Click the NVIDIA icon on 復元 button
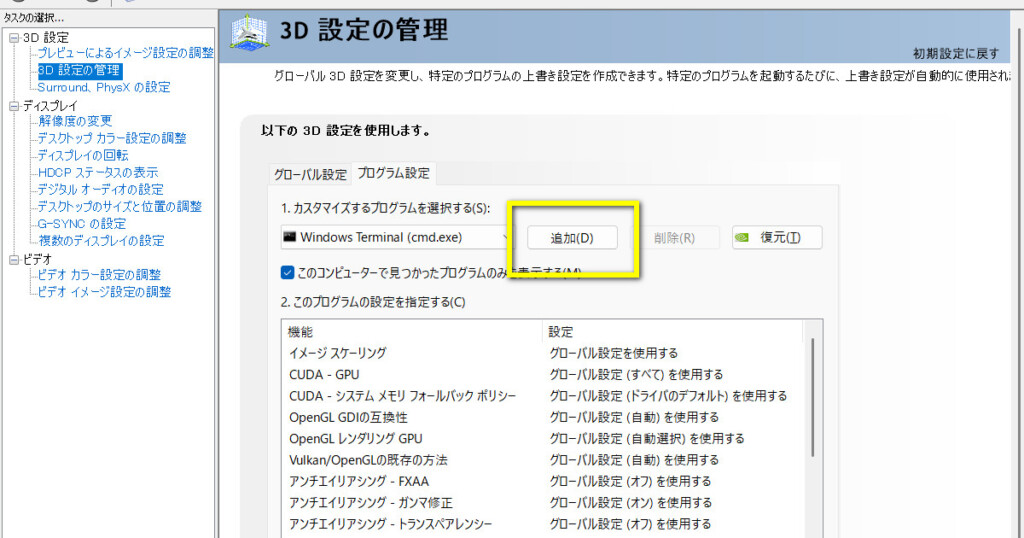The image size is (1024, 538). point(742,238)
